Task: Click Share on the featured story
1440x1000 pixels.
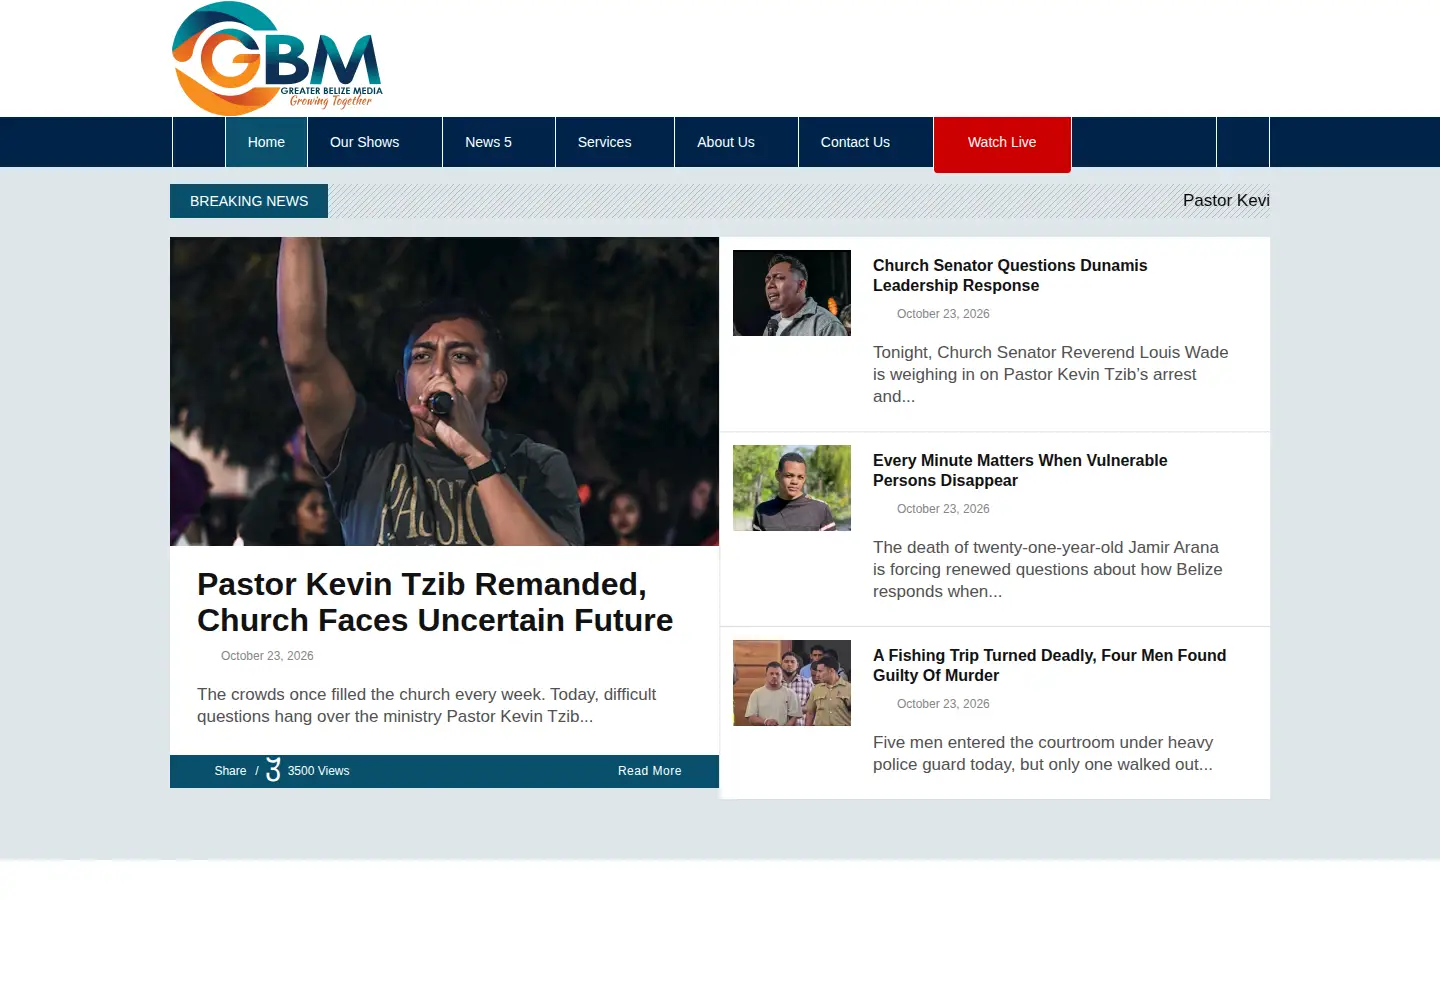Action: click(x=230, y=771)
